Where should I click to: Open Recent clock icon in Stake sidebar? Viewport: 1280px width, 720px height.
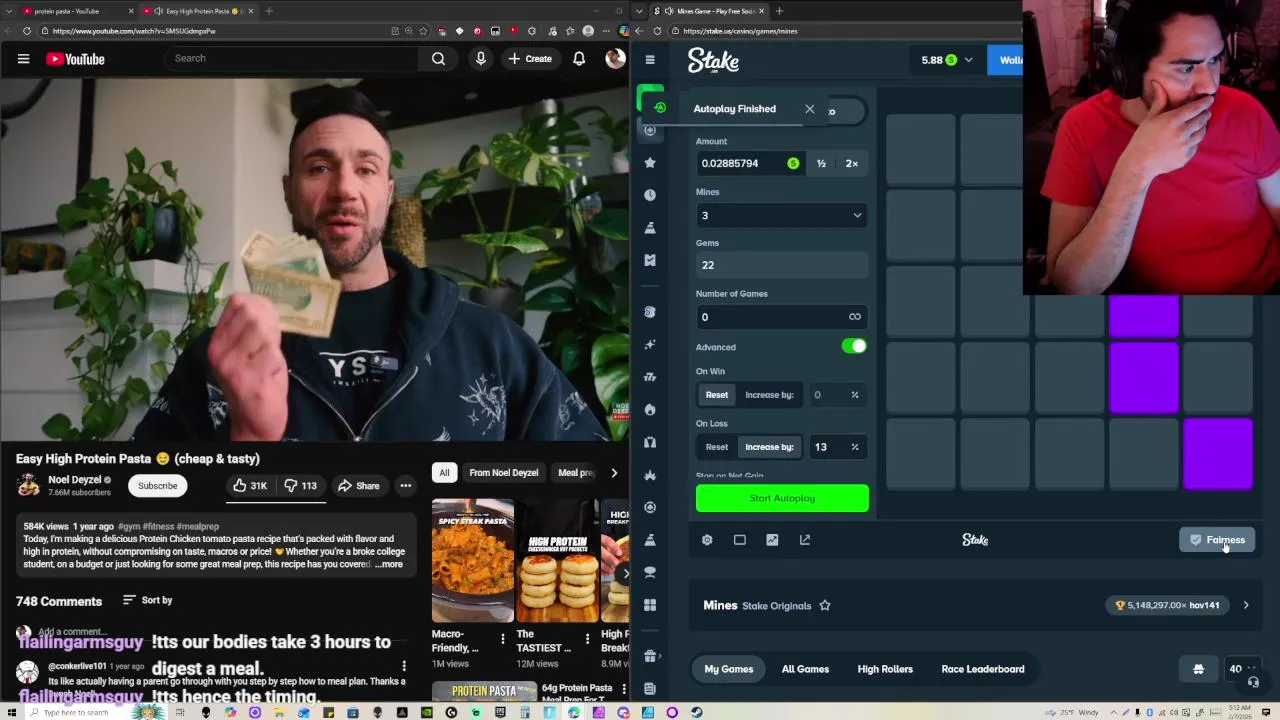pos(650,195)
